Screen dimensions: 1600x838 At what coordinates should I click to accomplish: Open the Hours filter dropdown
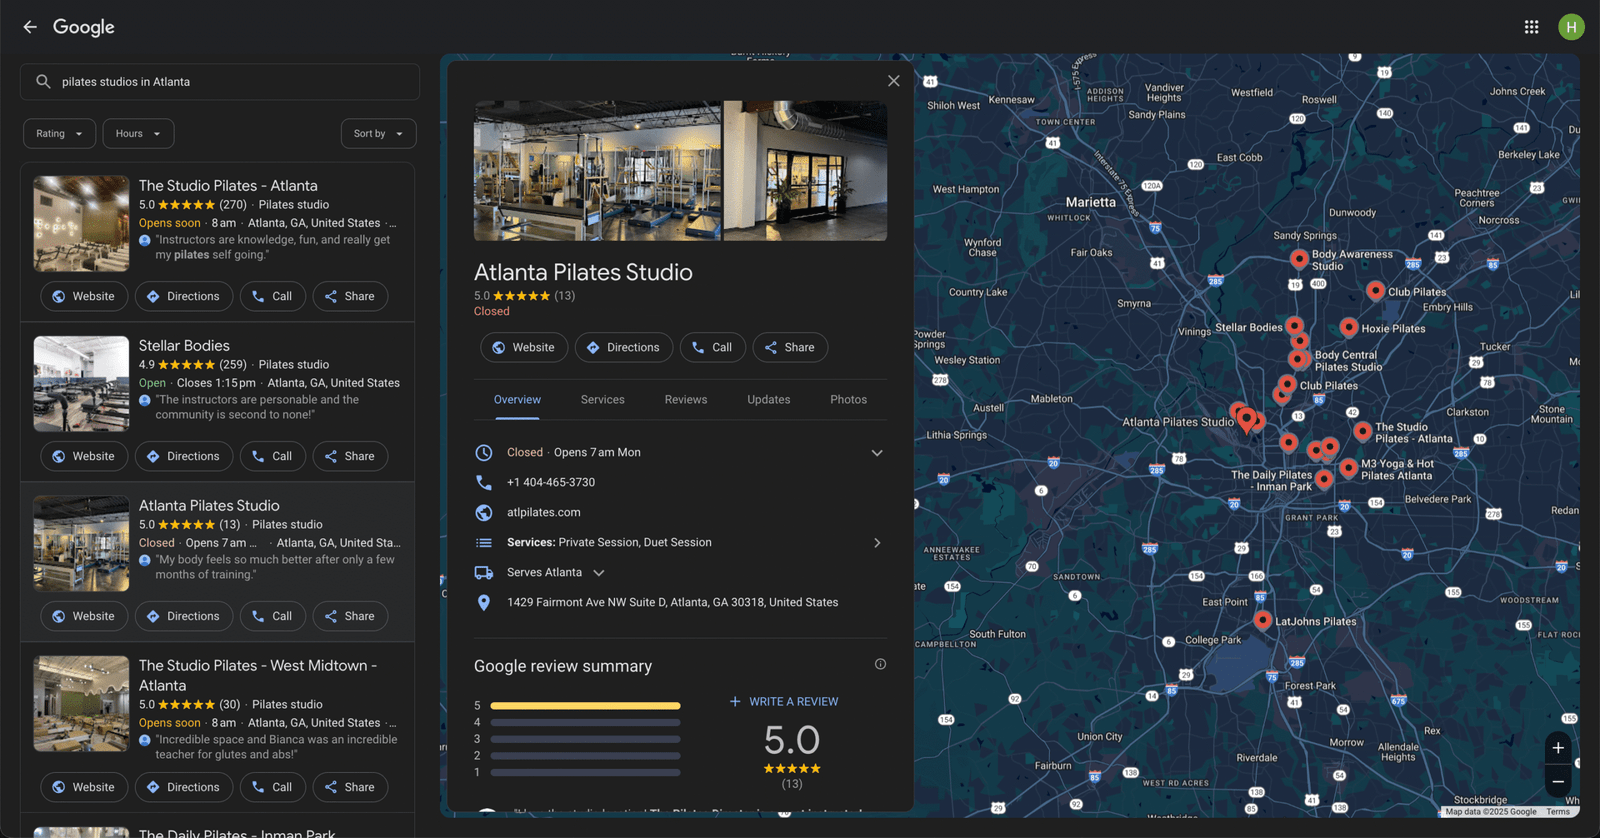[x=138, y=134]
